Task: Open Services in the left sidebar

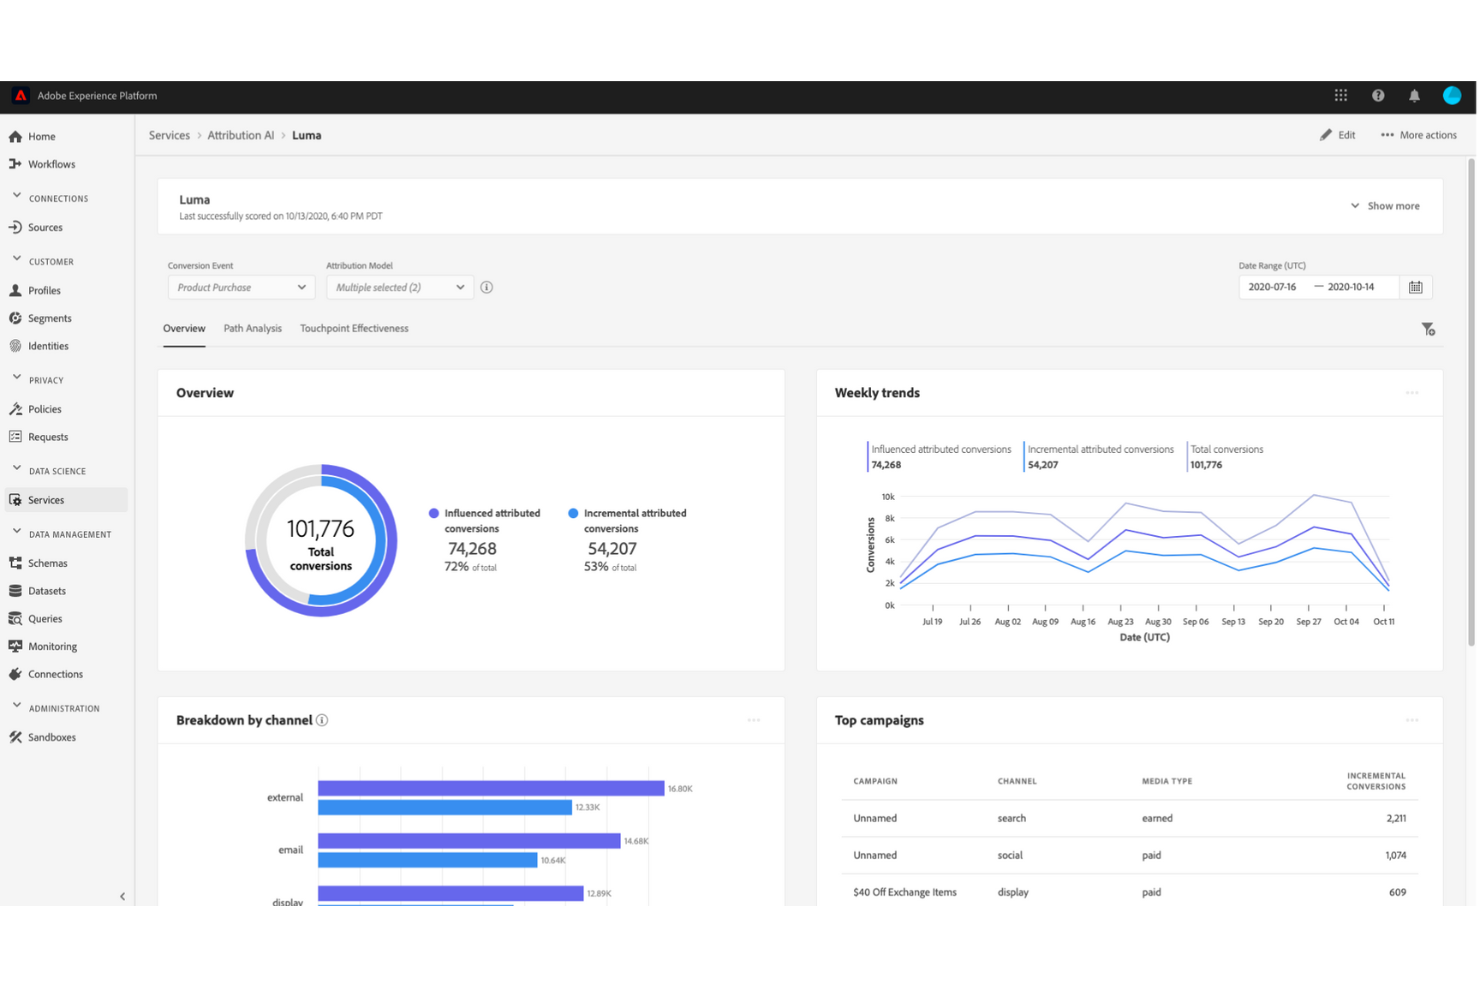Action: [x=67, y=500]
